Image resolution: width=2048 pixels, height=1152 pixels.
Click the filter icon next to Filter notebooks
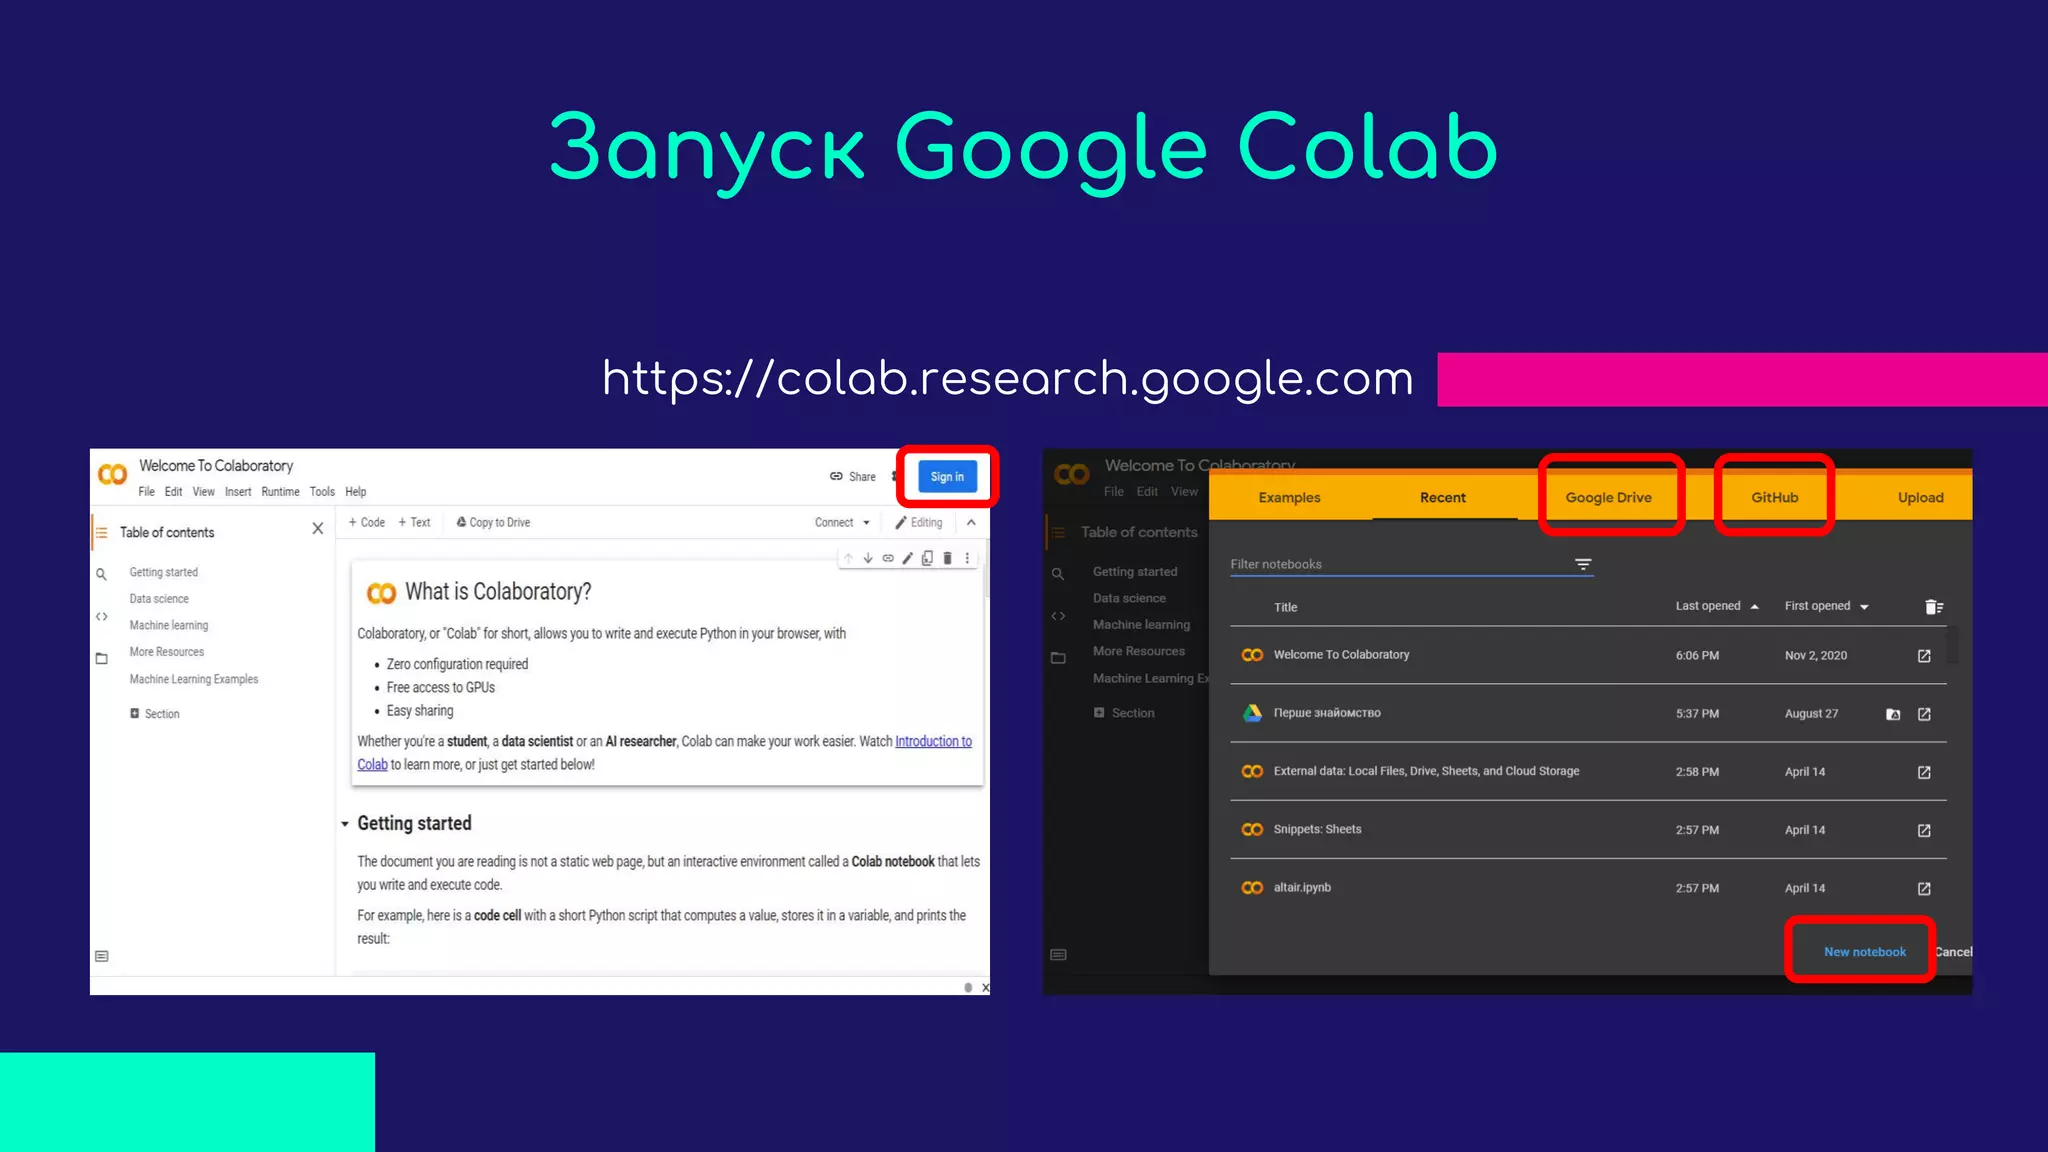(1583, 564)
